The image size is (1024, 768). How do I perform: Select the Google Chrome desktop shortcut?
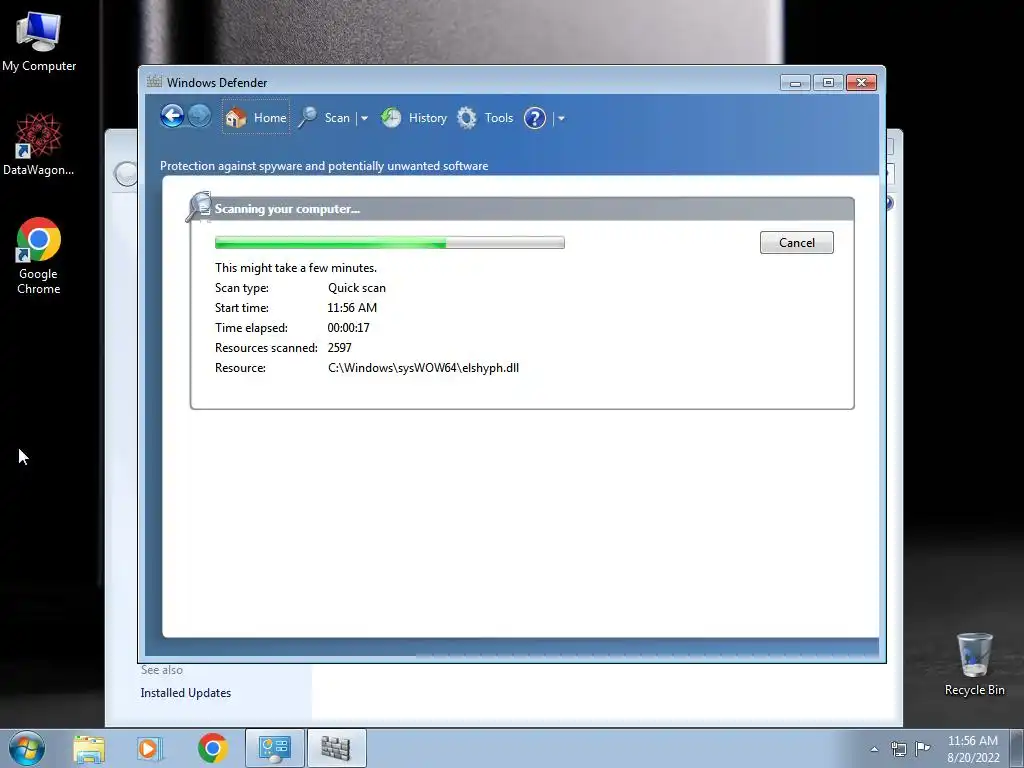(39, 256)
